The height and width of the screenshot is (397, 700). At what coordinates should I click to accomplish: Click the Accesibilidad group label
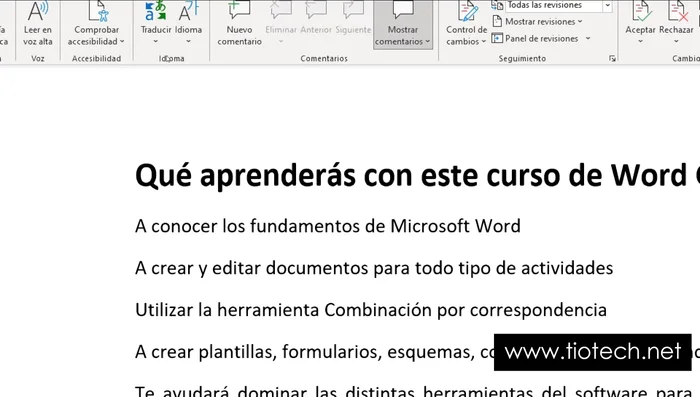[96, 59]
